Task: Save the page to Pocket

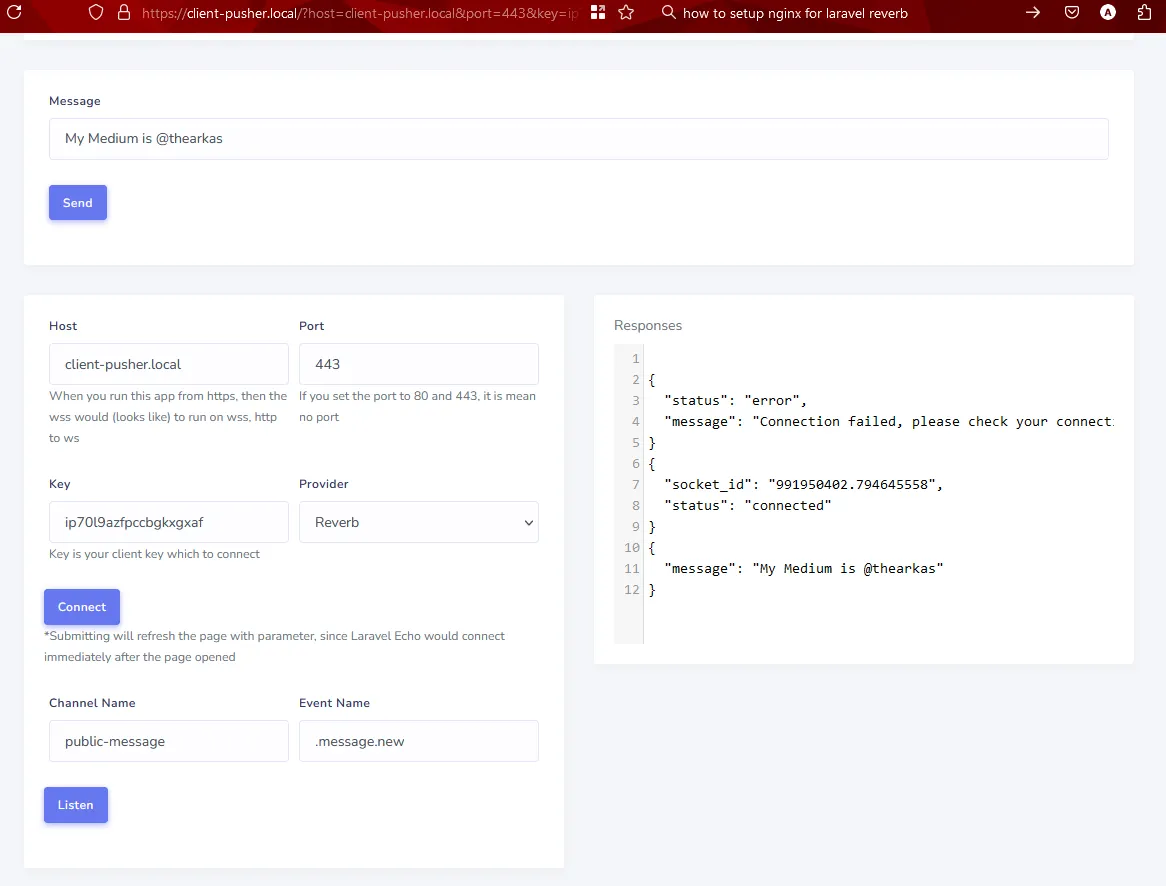Action: tap(1072, 12)
